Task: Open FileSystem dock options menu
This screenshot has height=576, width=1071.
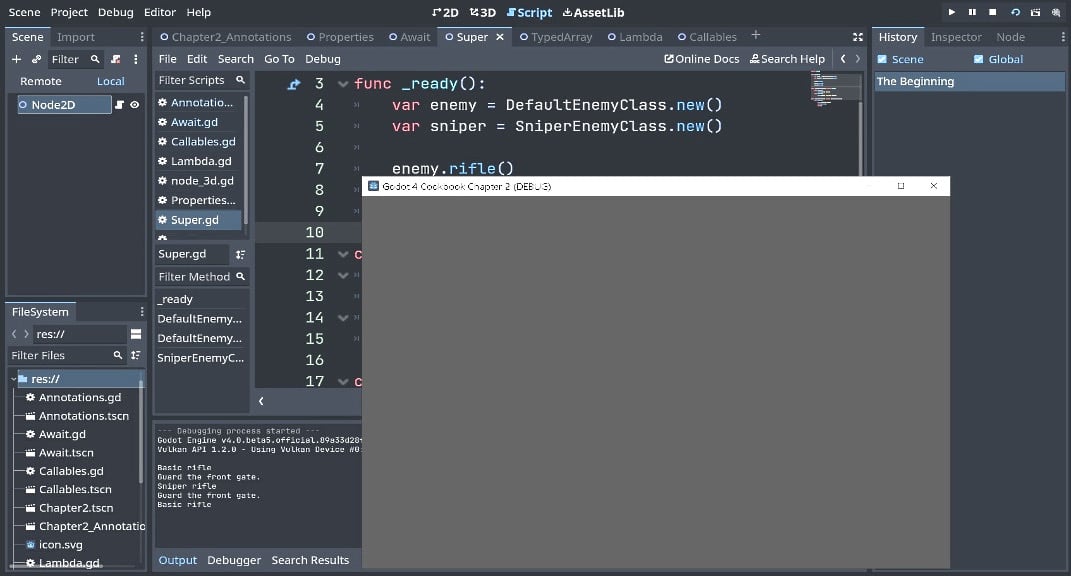Action: (x=142, y=312)
